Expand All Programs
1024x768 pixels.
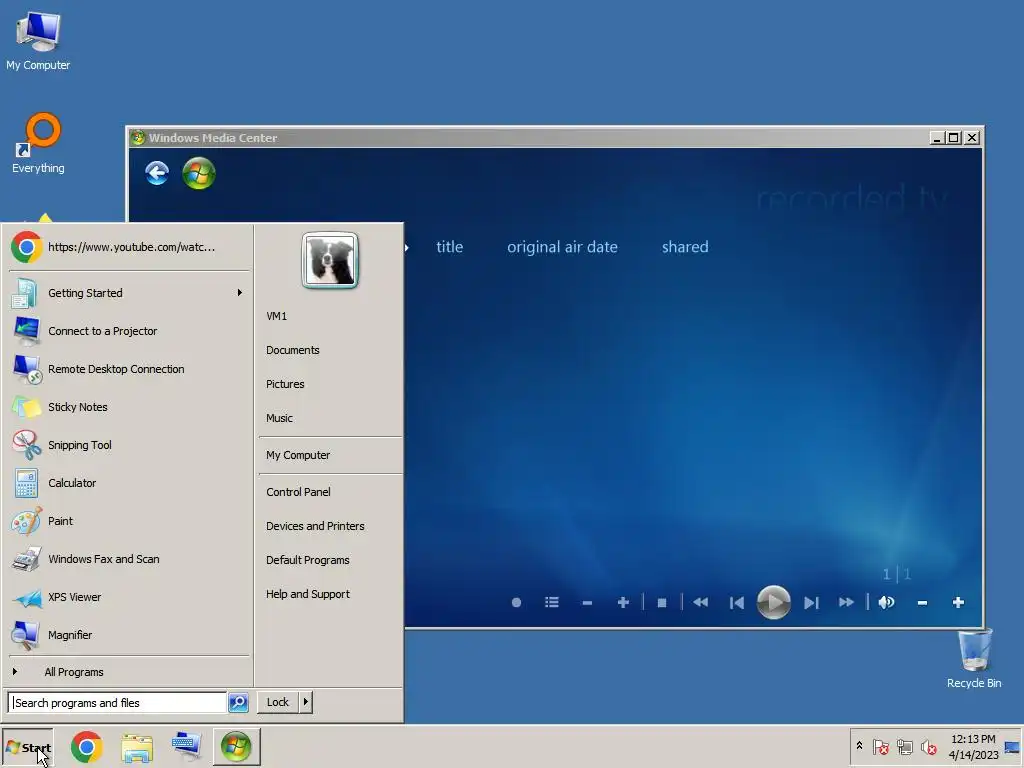(x=129, y=672)
